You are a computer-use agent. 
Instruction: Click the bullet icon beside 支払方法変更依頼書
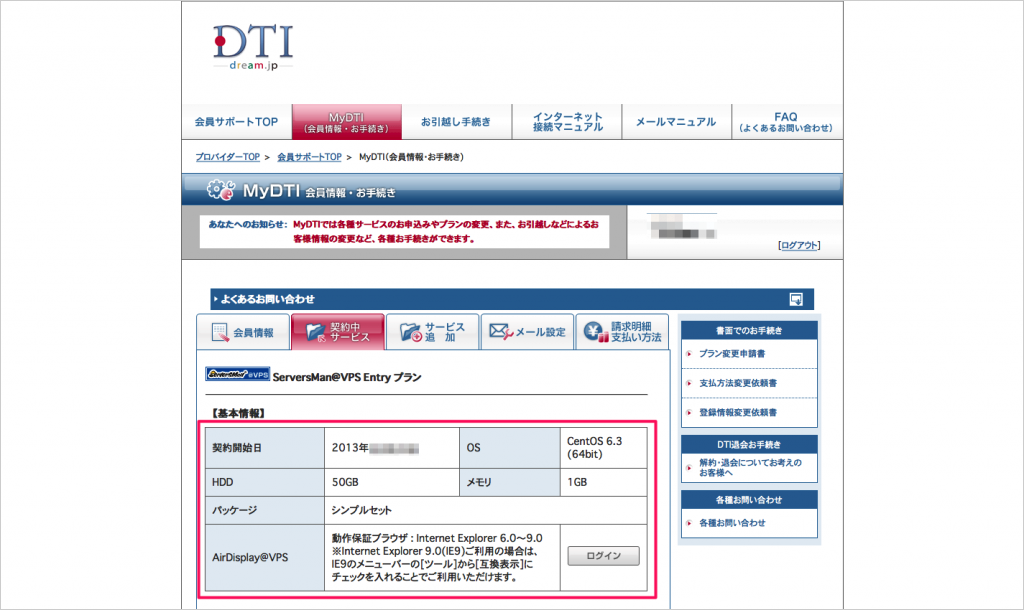(x=689, y=383)
